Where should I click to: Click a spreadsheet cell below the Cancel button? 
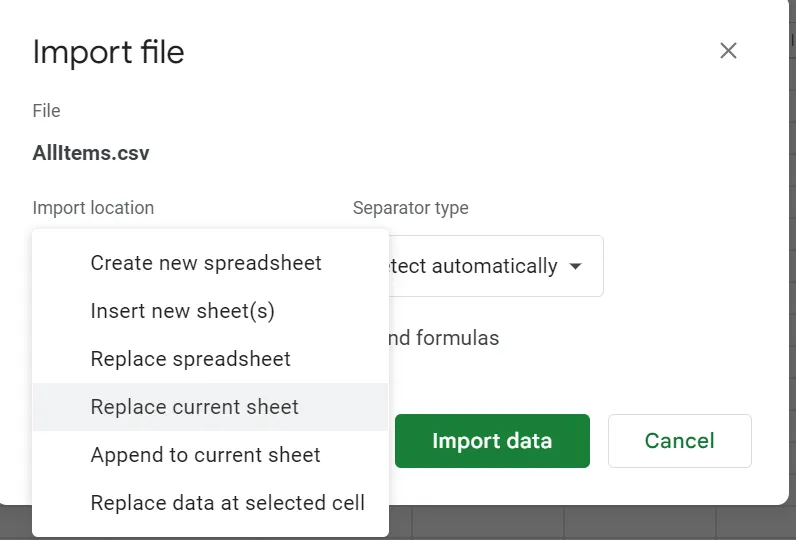(640, 523)
